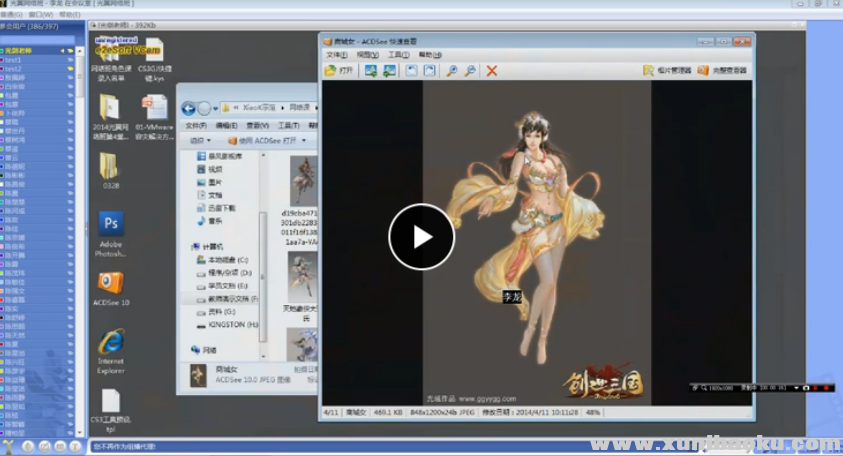The image size is (843, 456).
Task: Zoom out with the magnifier icon
Action: coord(469,71)
